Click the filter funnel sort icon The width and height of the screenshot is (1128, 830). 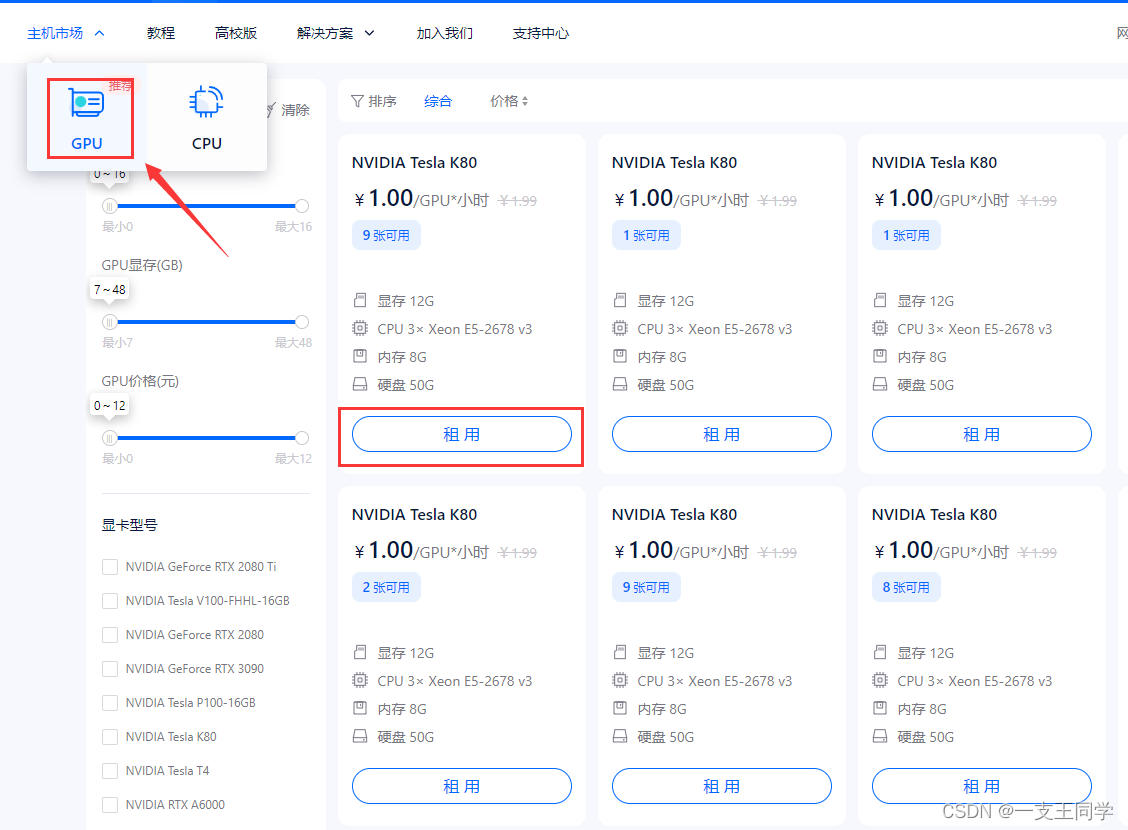tap(357, 101)
